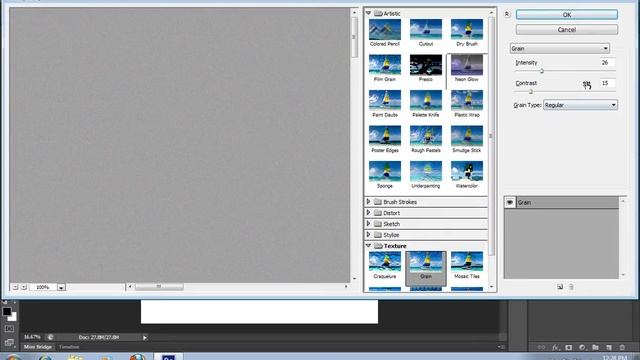Image resolution: width=640 pixels, height=360 pixels.
Task: Click the 16.67% zoom field
Action: tap(32, 337)
